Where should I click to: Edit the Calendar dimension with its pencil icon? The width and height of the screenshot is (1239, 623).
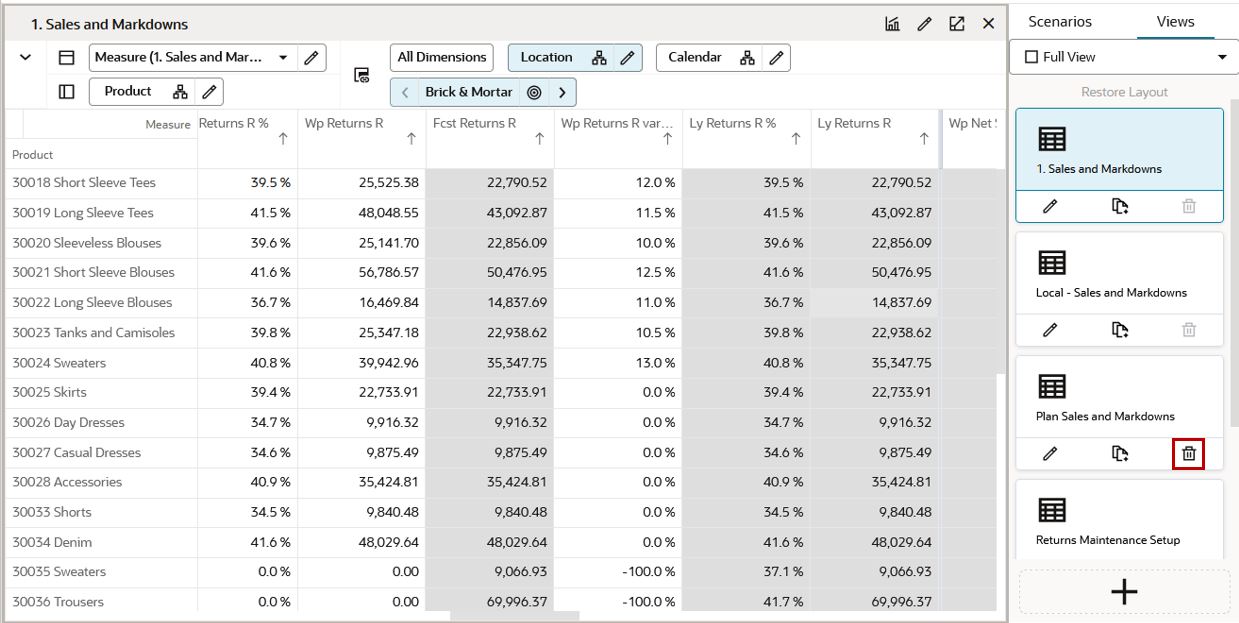click(x=777, y=58)
